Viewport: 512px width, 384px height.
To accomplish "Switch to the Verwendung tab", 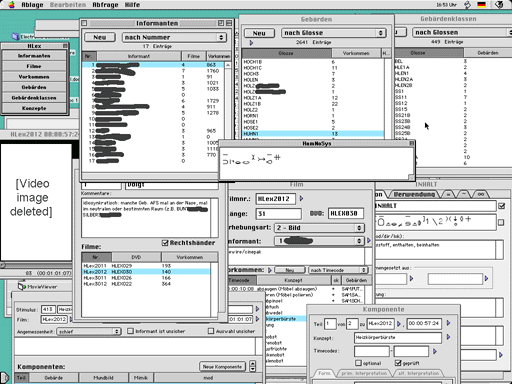I will click(414, 194).
